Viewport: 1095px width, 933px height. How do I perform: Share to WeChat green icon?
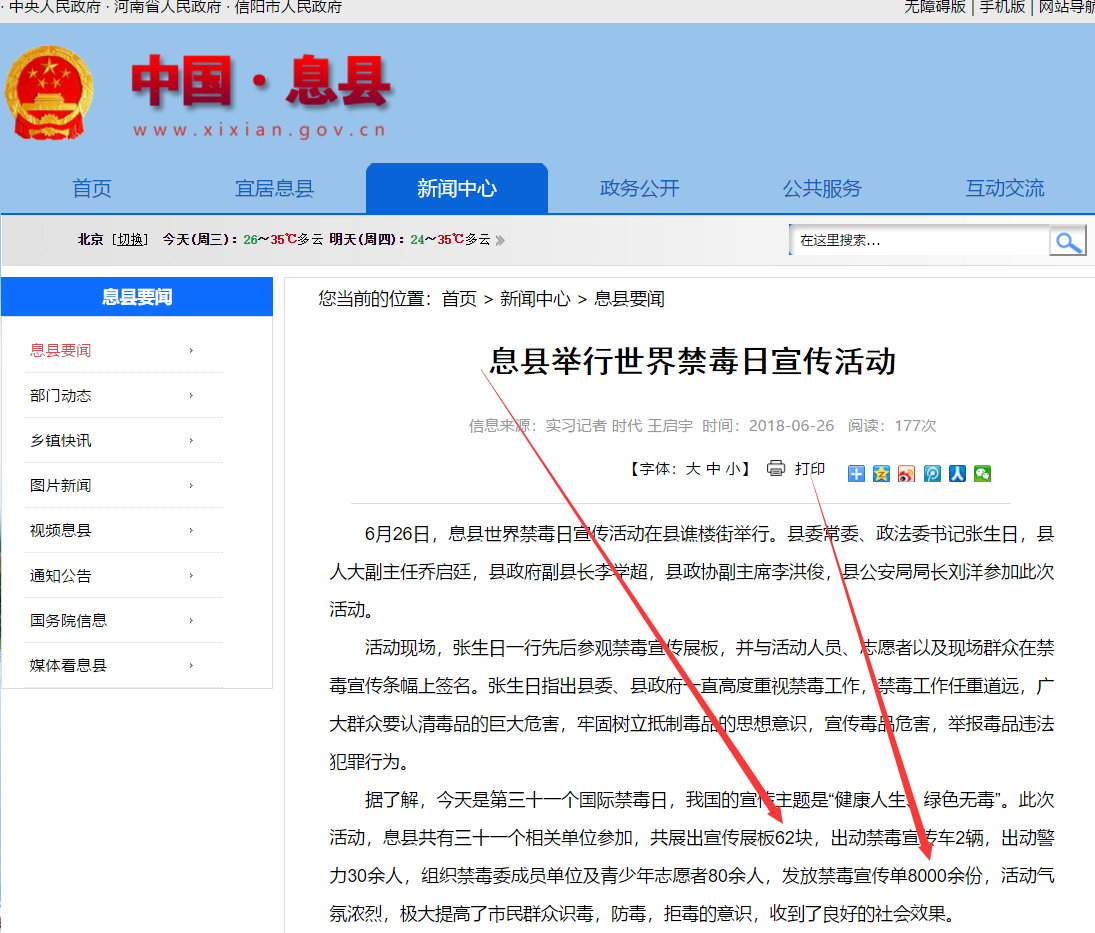982,474
